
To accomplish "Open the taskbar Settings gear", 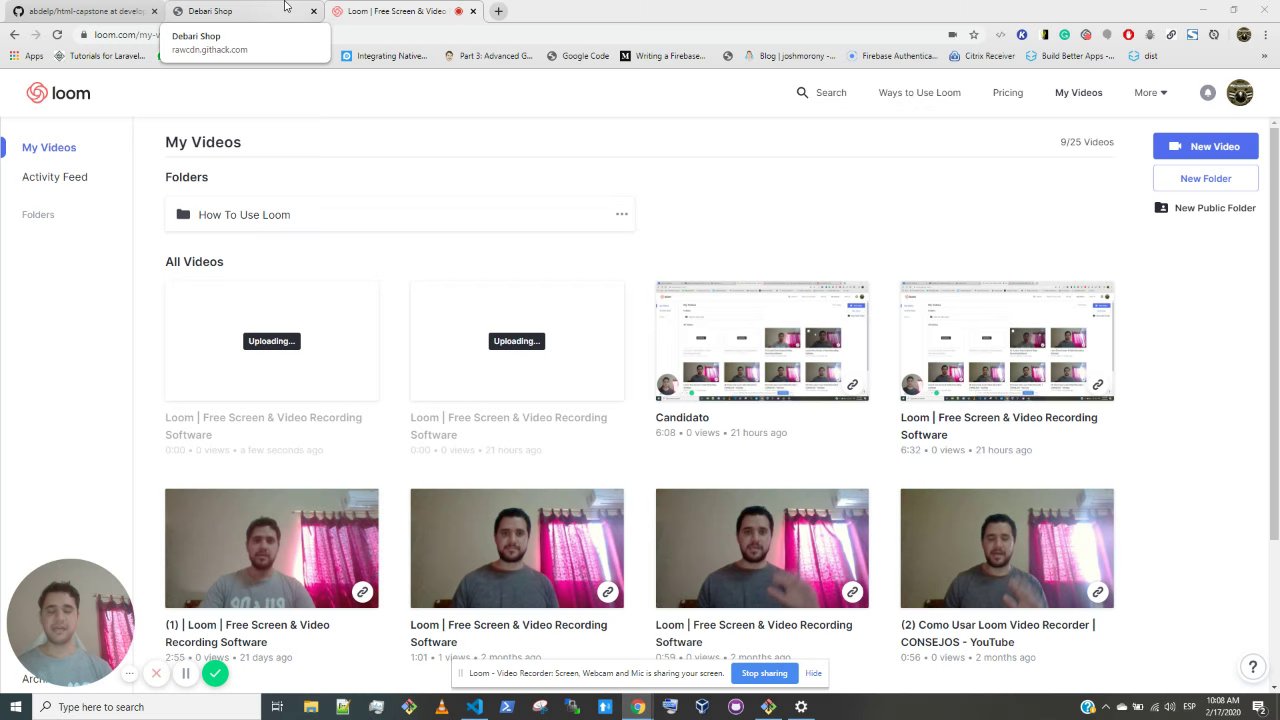I will click(801, 707).
